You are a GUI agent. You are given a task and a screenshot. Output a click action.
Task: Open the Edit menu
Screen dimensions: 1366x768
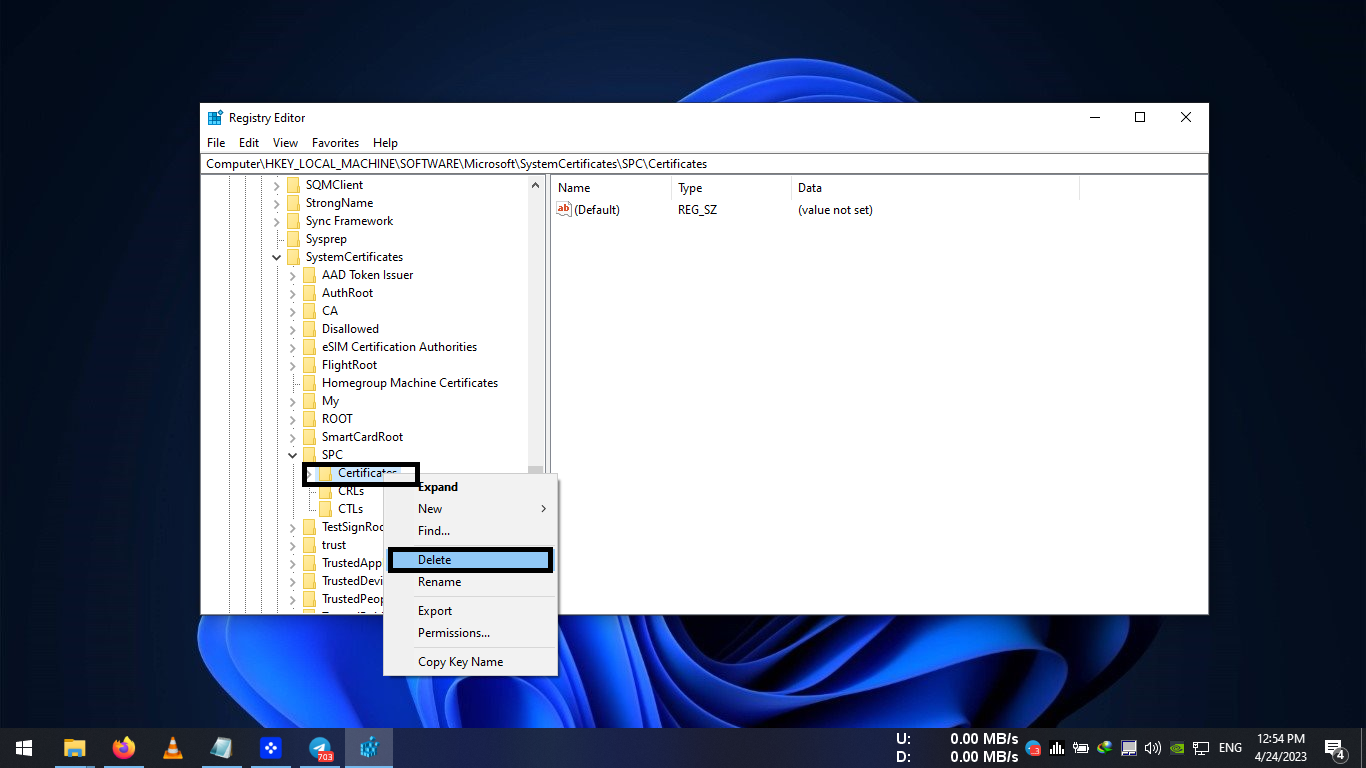(x=249, y=143)
